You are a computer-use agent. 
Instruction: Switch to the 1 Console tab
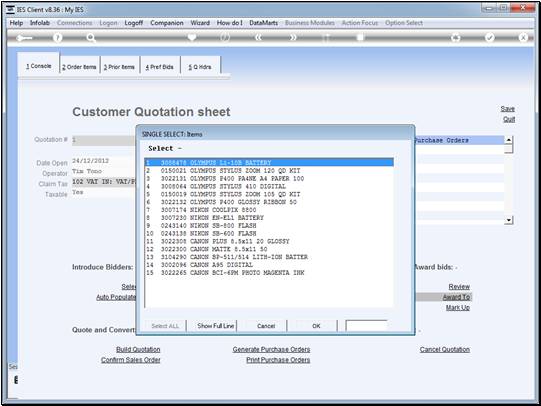pyautogui.click(x=39, y=66)
